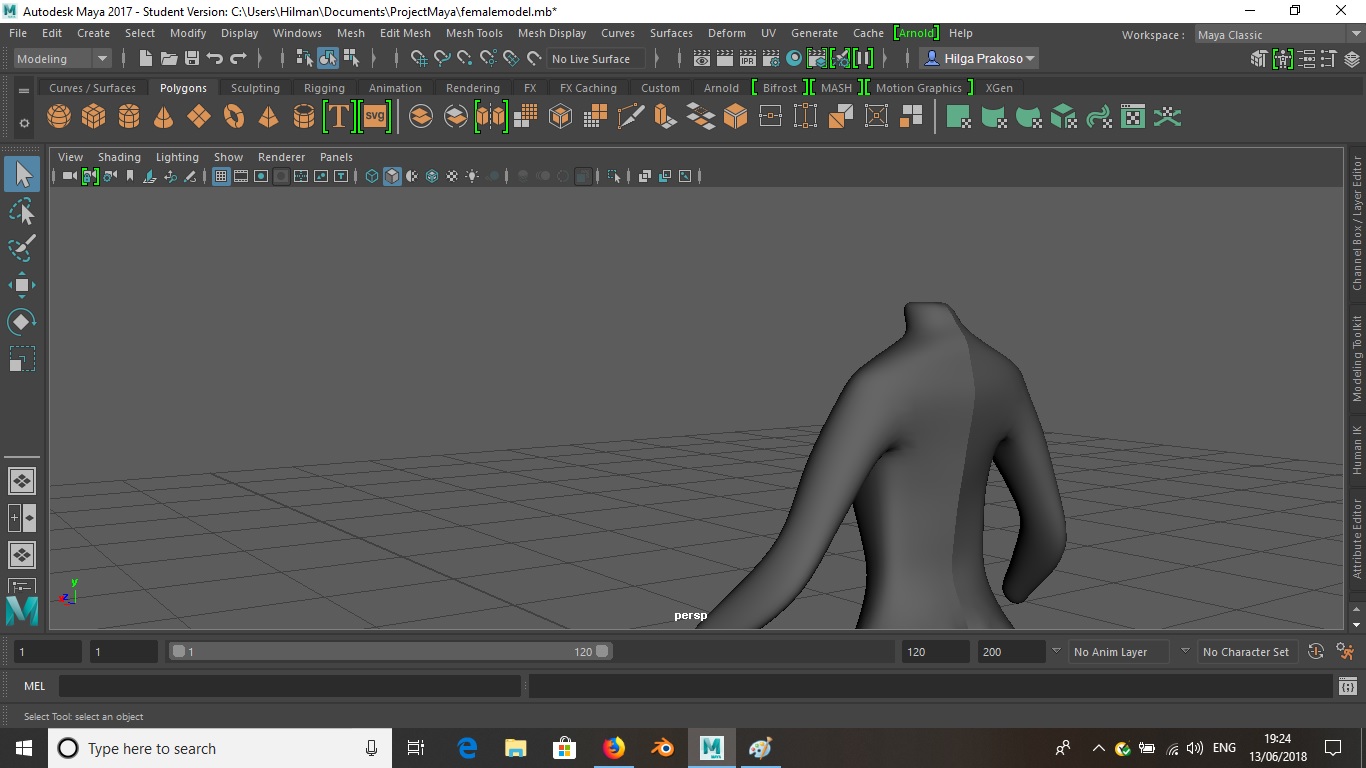Click the polygon Type text tool icon
The image size is (1366, 768).
click(x=339, y=117)
